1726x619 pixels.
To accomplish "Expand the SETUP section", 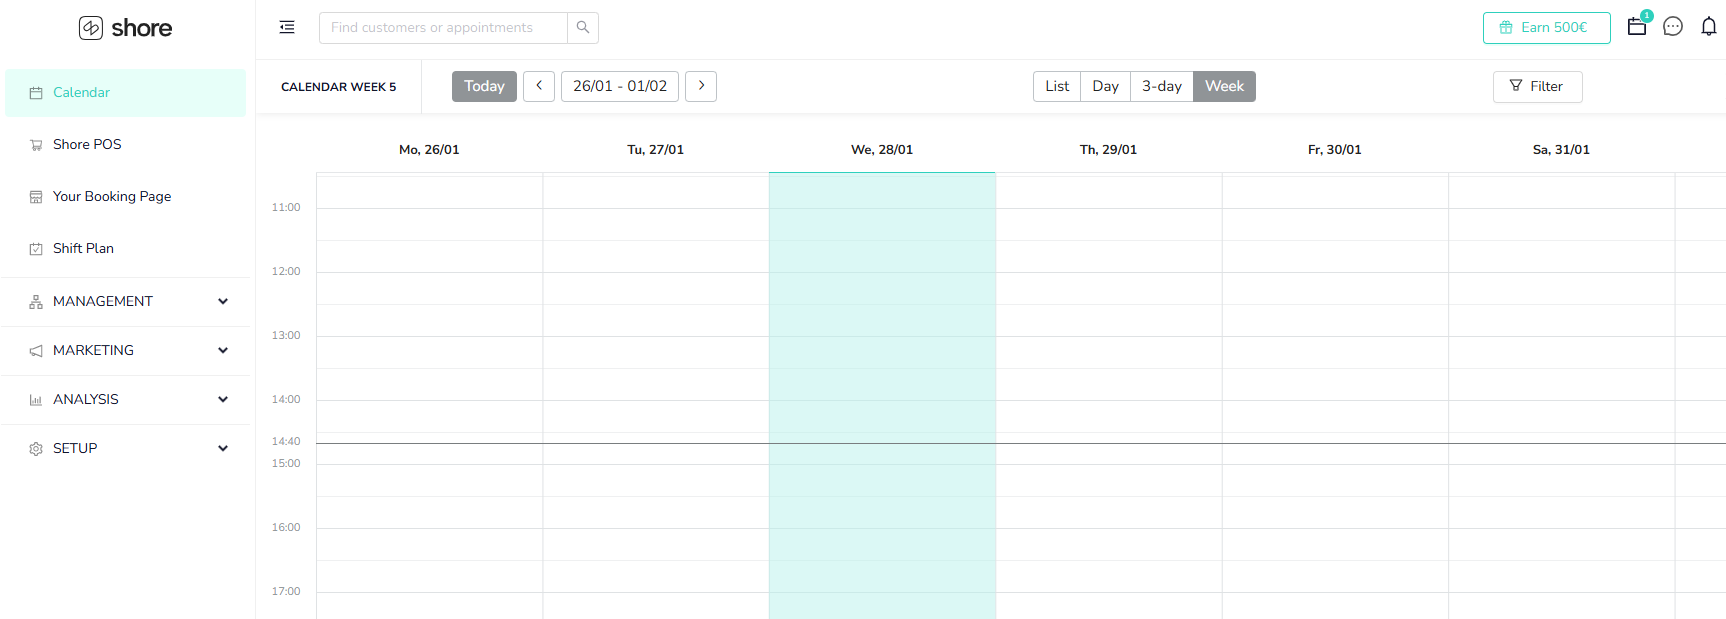I will 126,448.
